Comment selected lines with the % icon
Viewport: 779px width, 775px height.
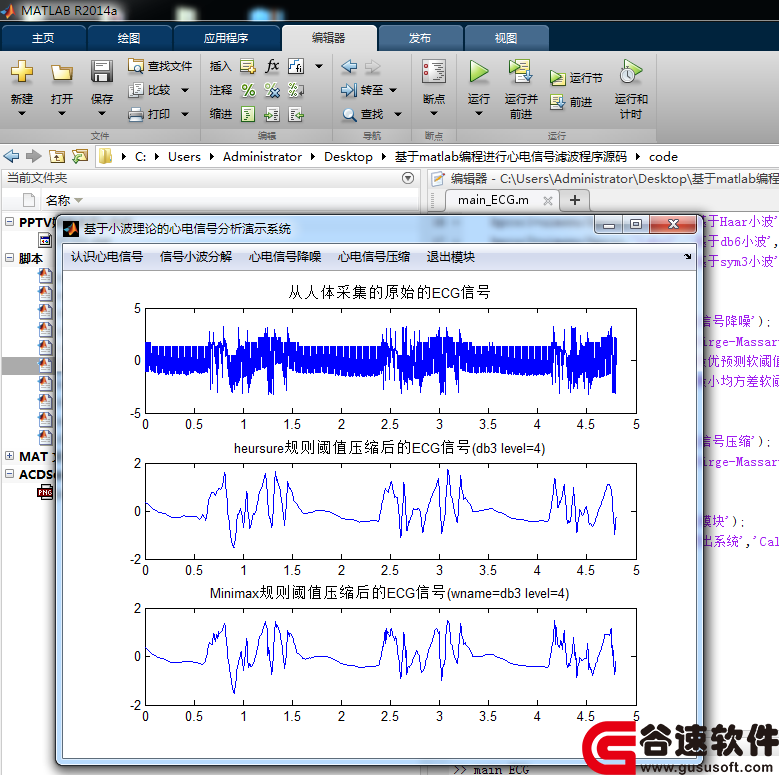(248, 90)
